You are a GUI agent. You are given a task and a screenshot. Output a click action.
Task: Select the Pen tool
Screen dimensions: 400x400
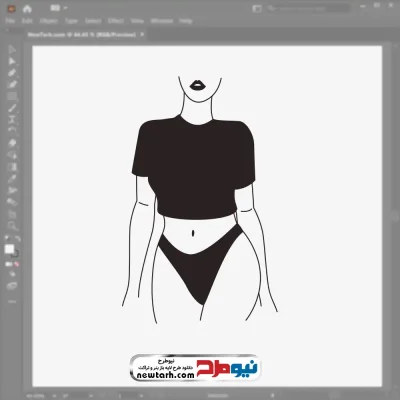(x=12, y=73)
